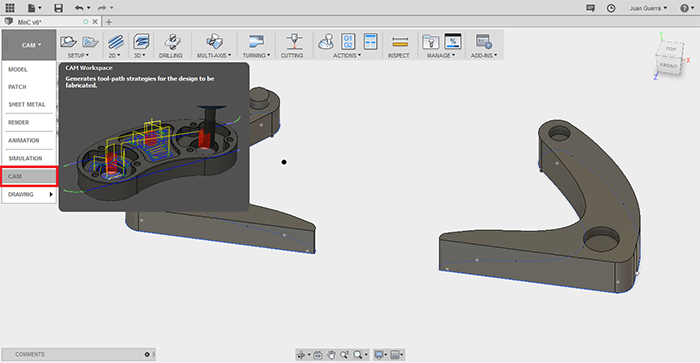Close the MnC v6 tab
Screen dimensions: 700x363
click(x=95, y=21)
